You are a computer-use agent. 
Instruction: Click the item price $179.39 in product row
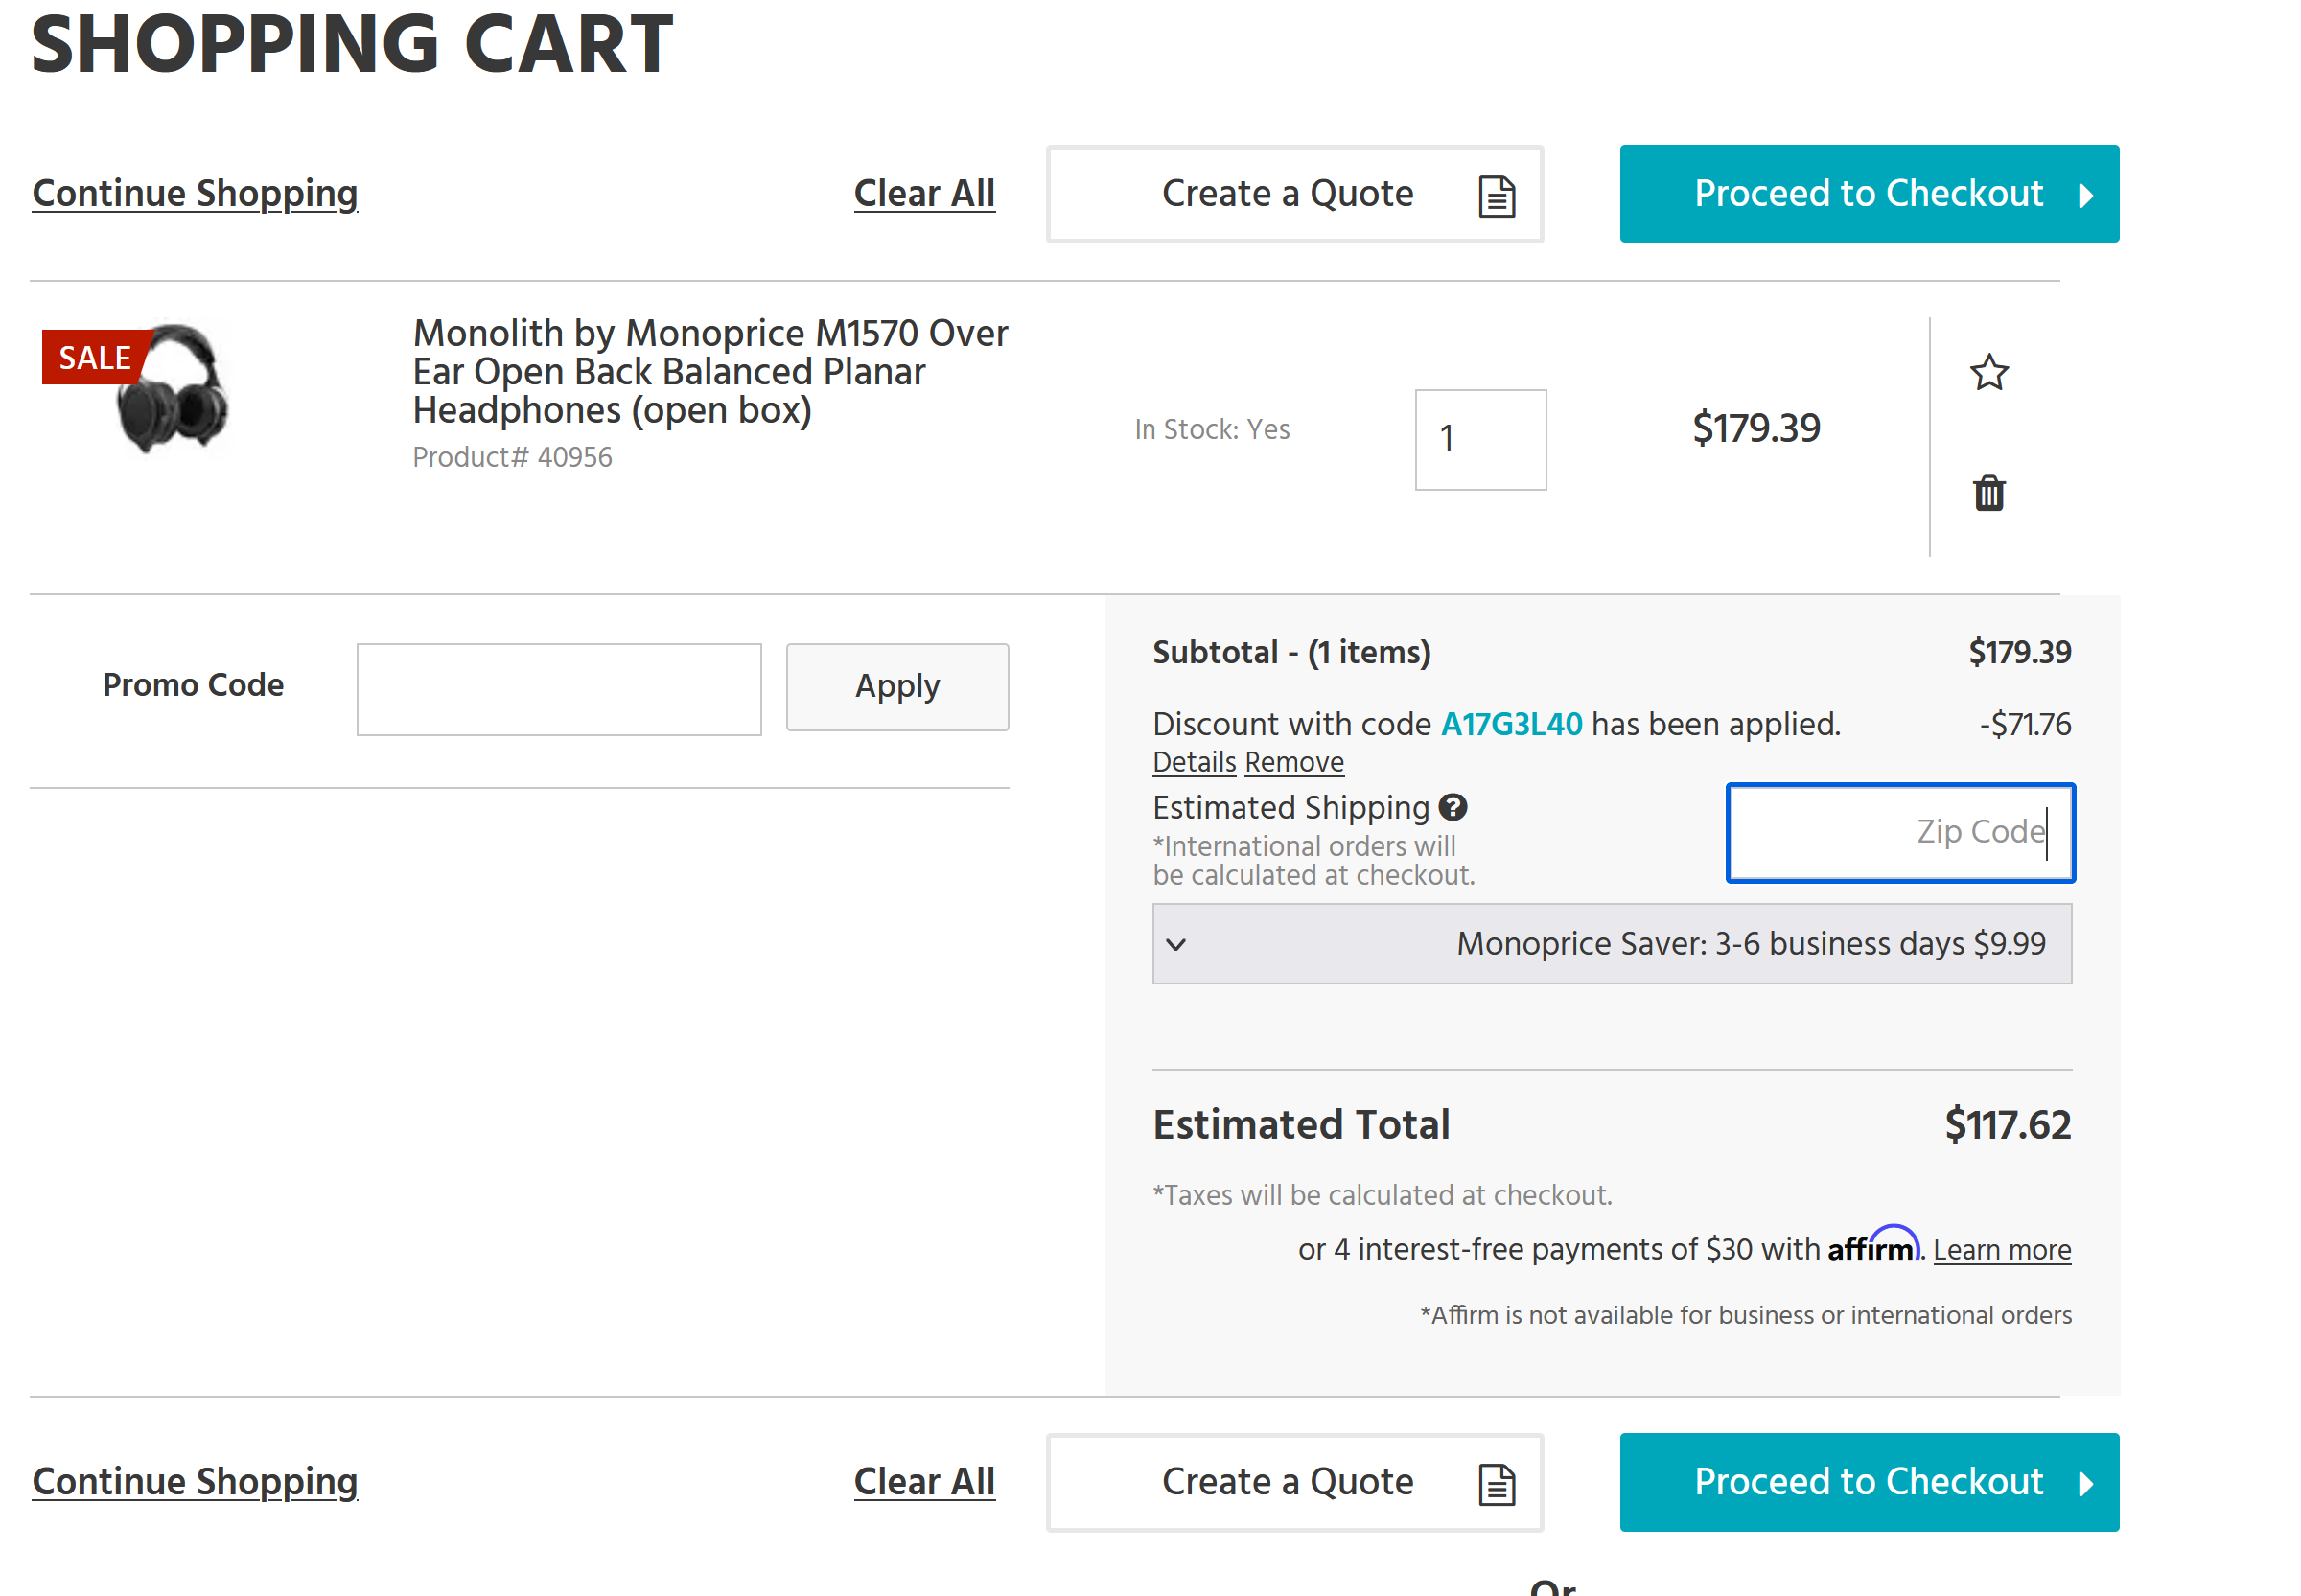click(x=1756, y=428)
